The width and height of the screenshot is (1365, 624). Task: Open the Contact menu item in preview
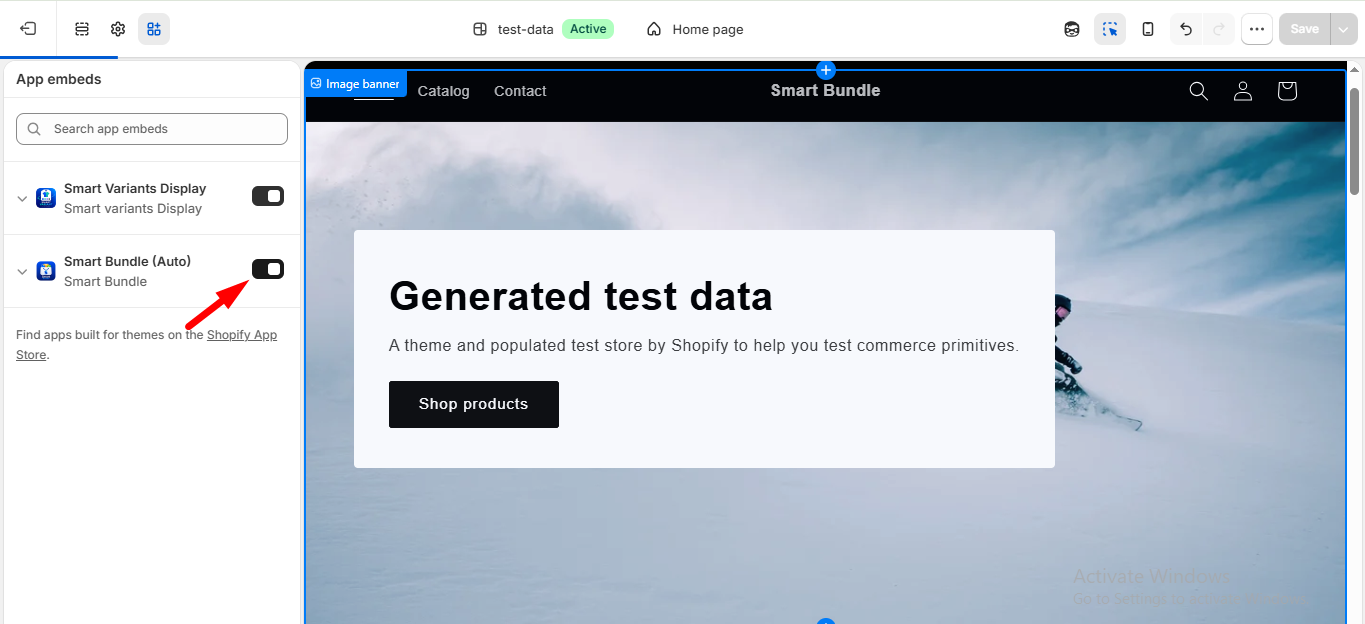[520, 91]
